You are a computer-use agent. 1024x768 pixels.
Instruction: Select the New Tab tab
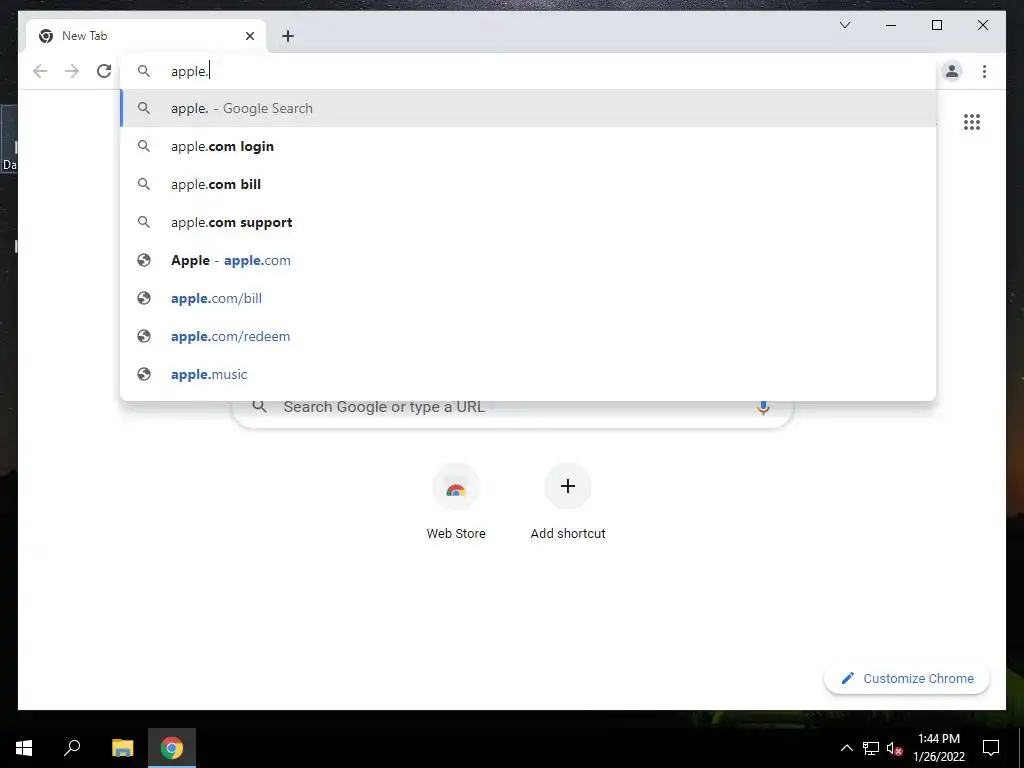point(146,36)
